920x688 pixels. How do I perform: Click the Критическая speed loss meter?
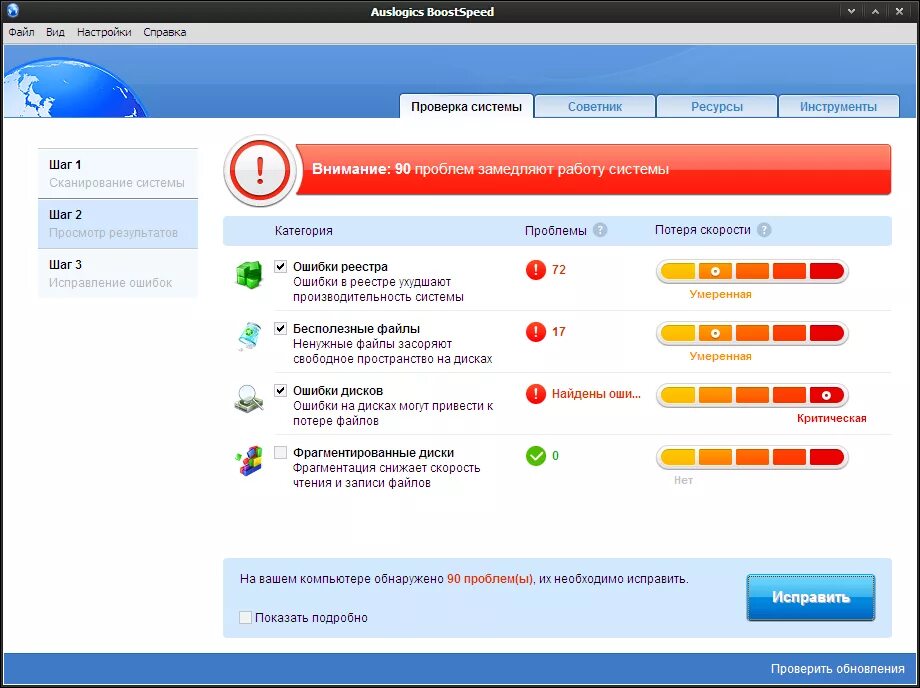click(750, 394)
